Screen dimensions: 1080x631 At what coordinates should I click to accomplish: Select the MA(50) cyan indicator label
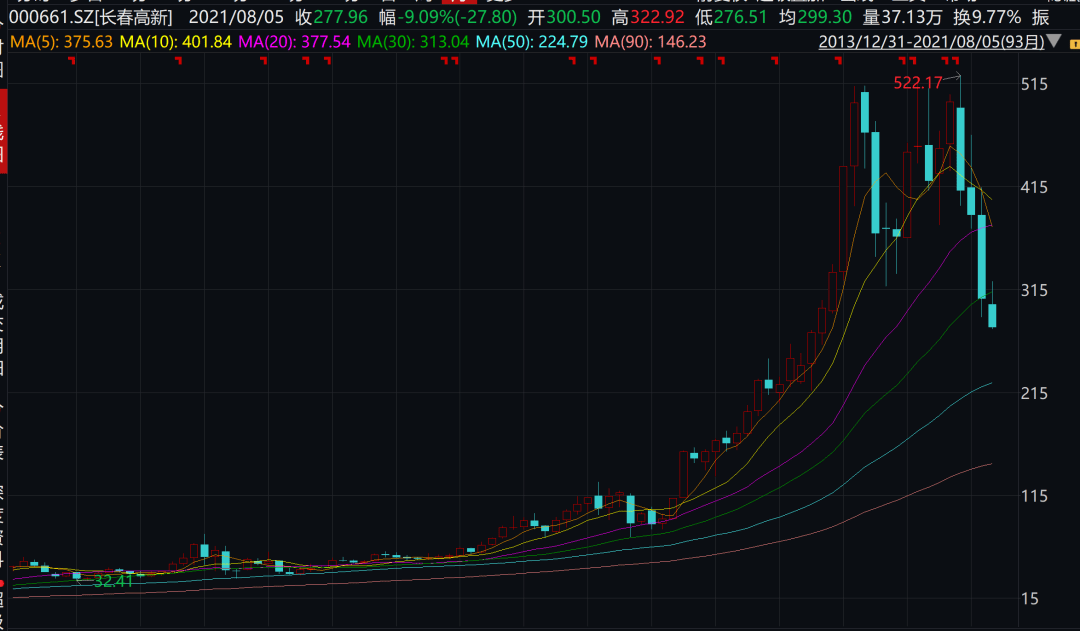coord(532,42)
